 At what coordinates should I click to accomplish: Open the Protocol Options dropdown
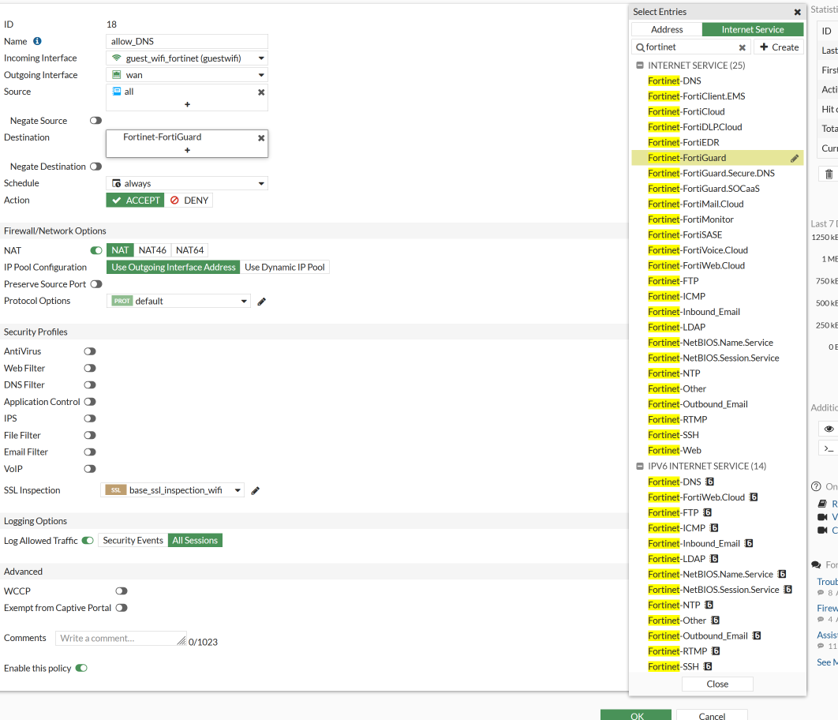(x=179, y=301)
